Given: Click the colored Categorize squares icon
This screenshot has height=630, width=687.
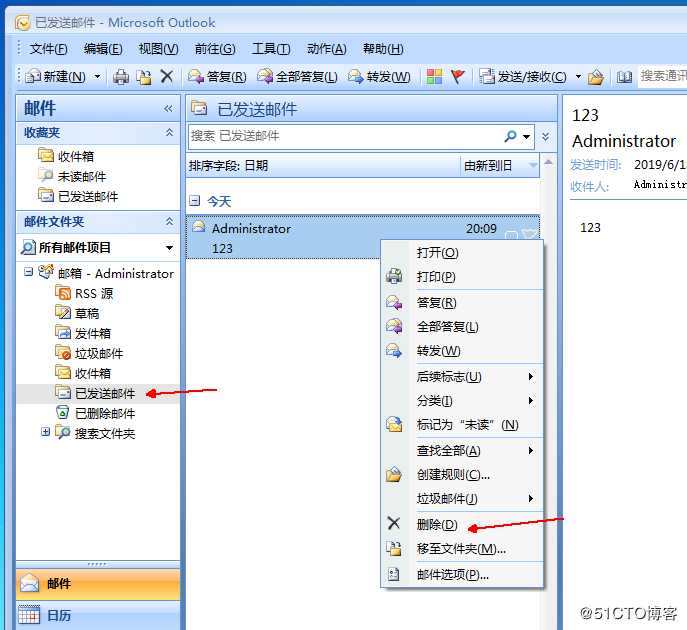Looking at the screenshot, I should tap(434, 77).
